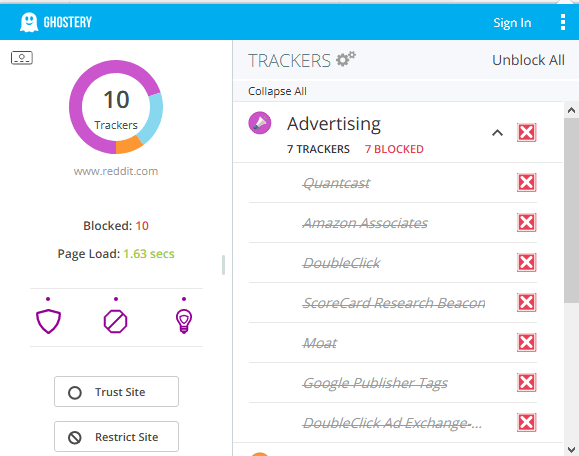Click the scrollbar down arrow

point(571,449)
